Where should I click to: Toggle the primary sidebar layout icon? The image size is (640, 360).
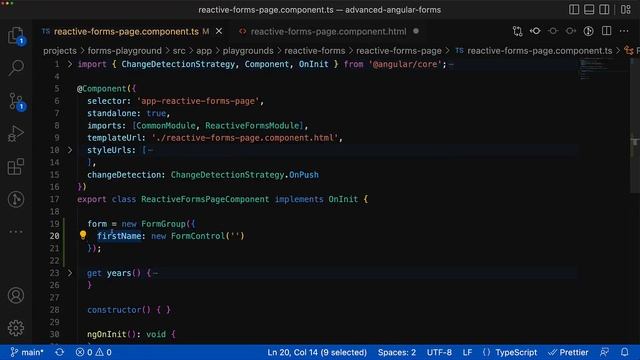(x=574, y=9)
